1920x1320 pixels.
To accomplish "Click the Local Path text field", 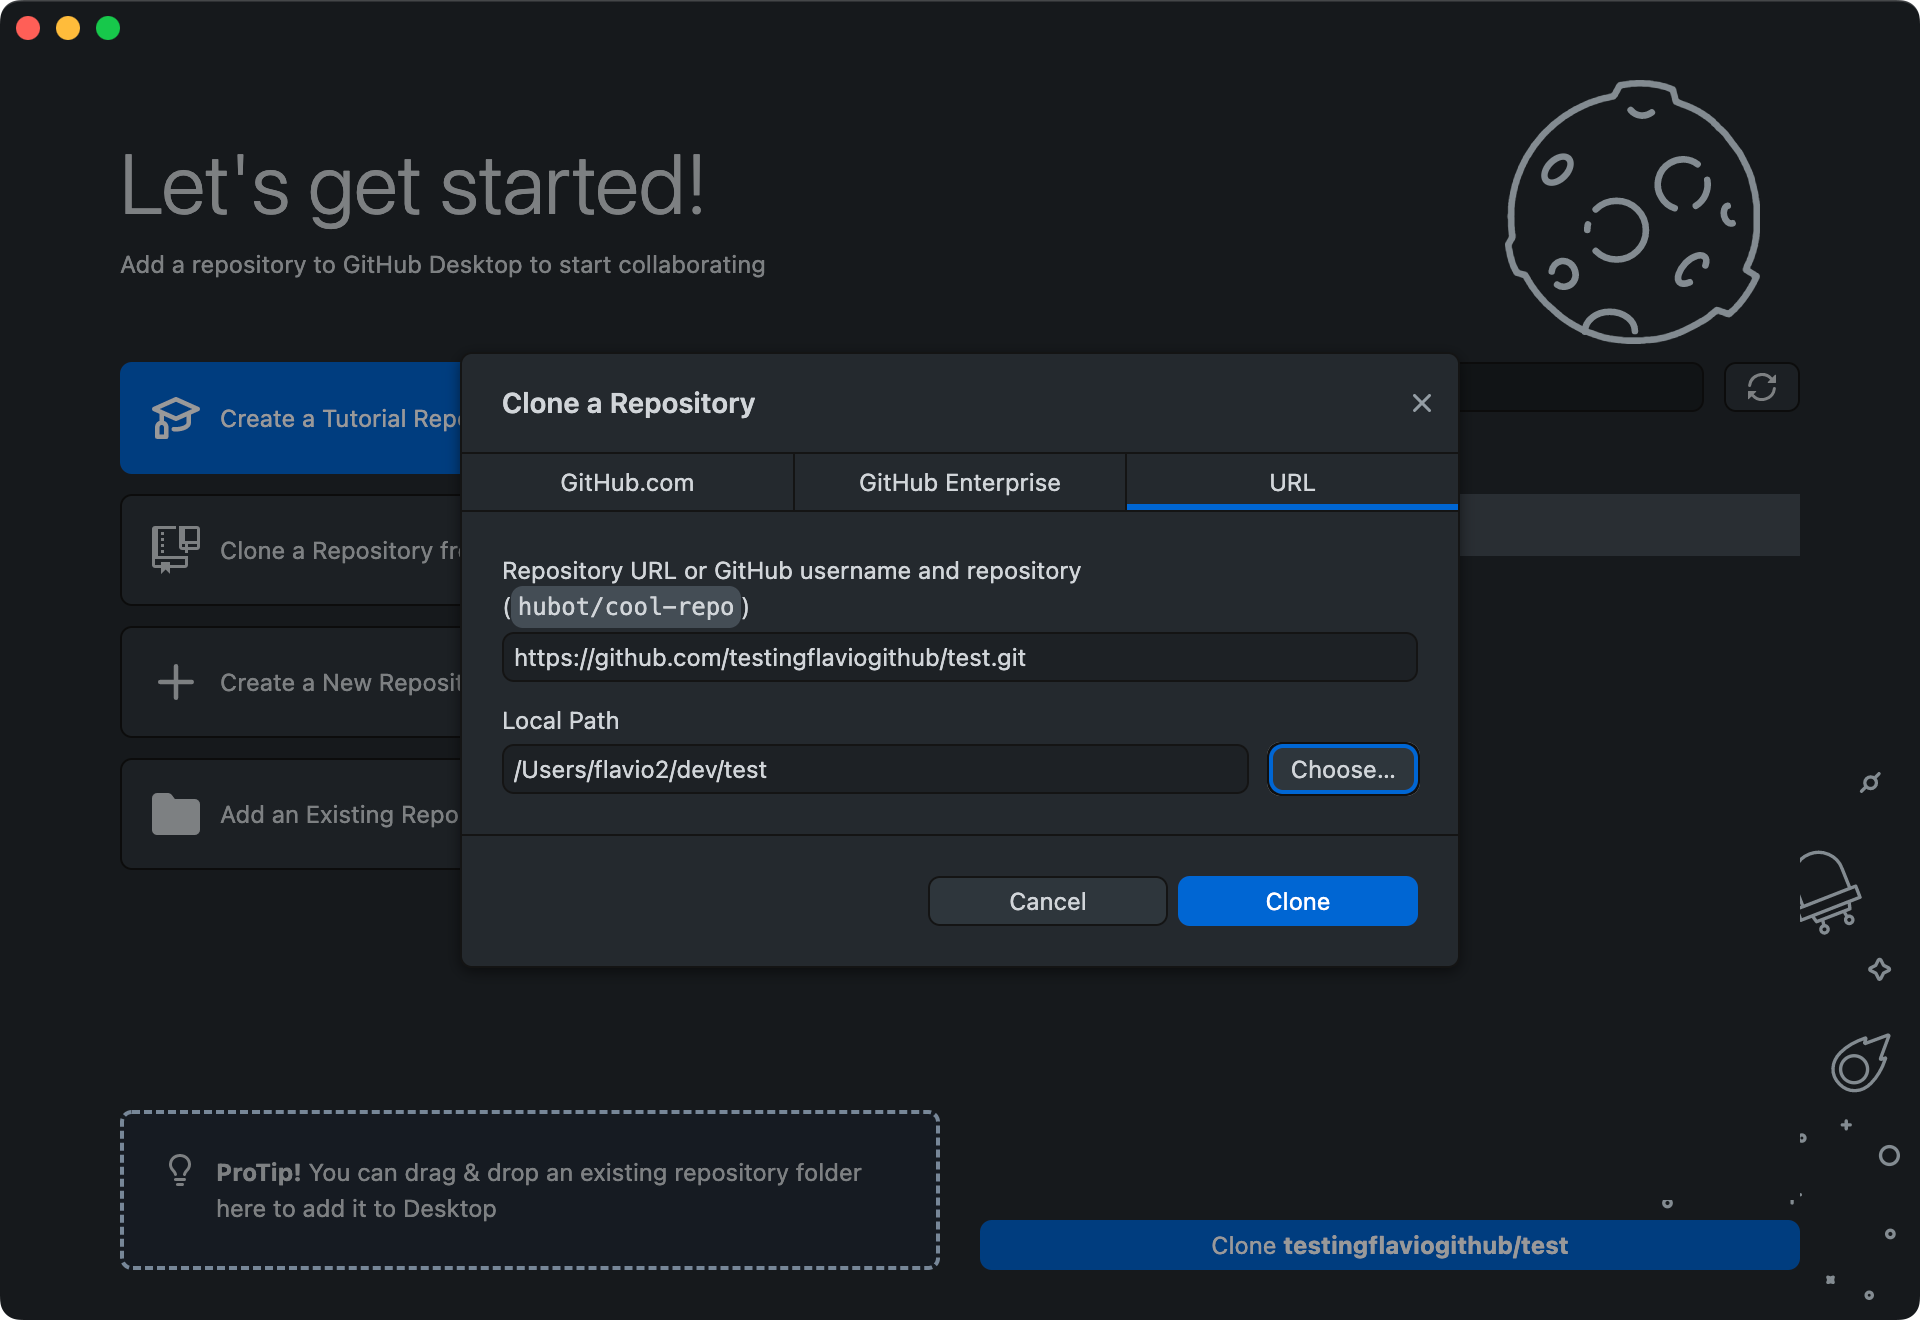I will (x=874, y=770).
